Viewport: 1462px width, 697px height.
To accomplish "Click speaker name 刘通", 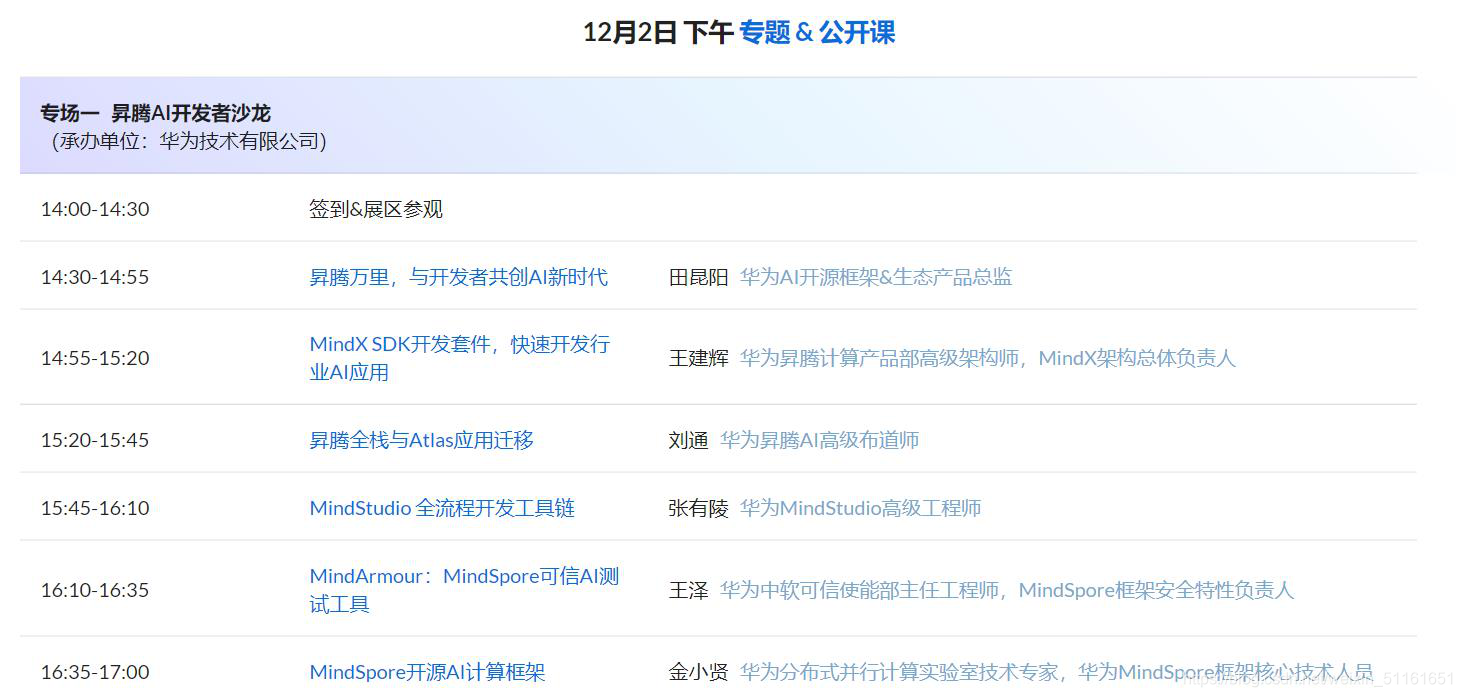I will [689, 440].
